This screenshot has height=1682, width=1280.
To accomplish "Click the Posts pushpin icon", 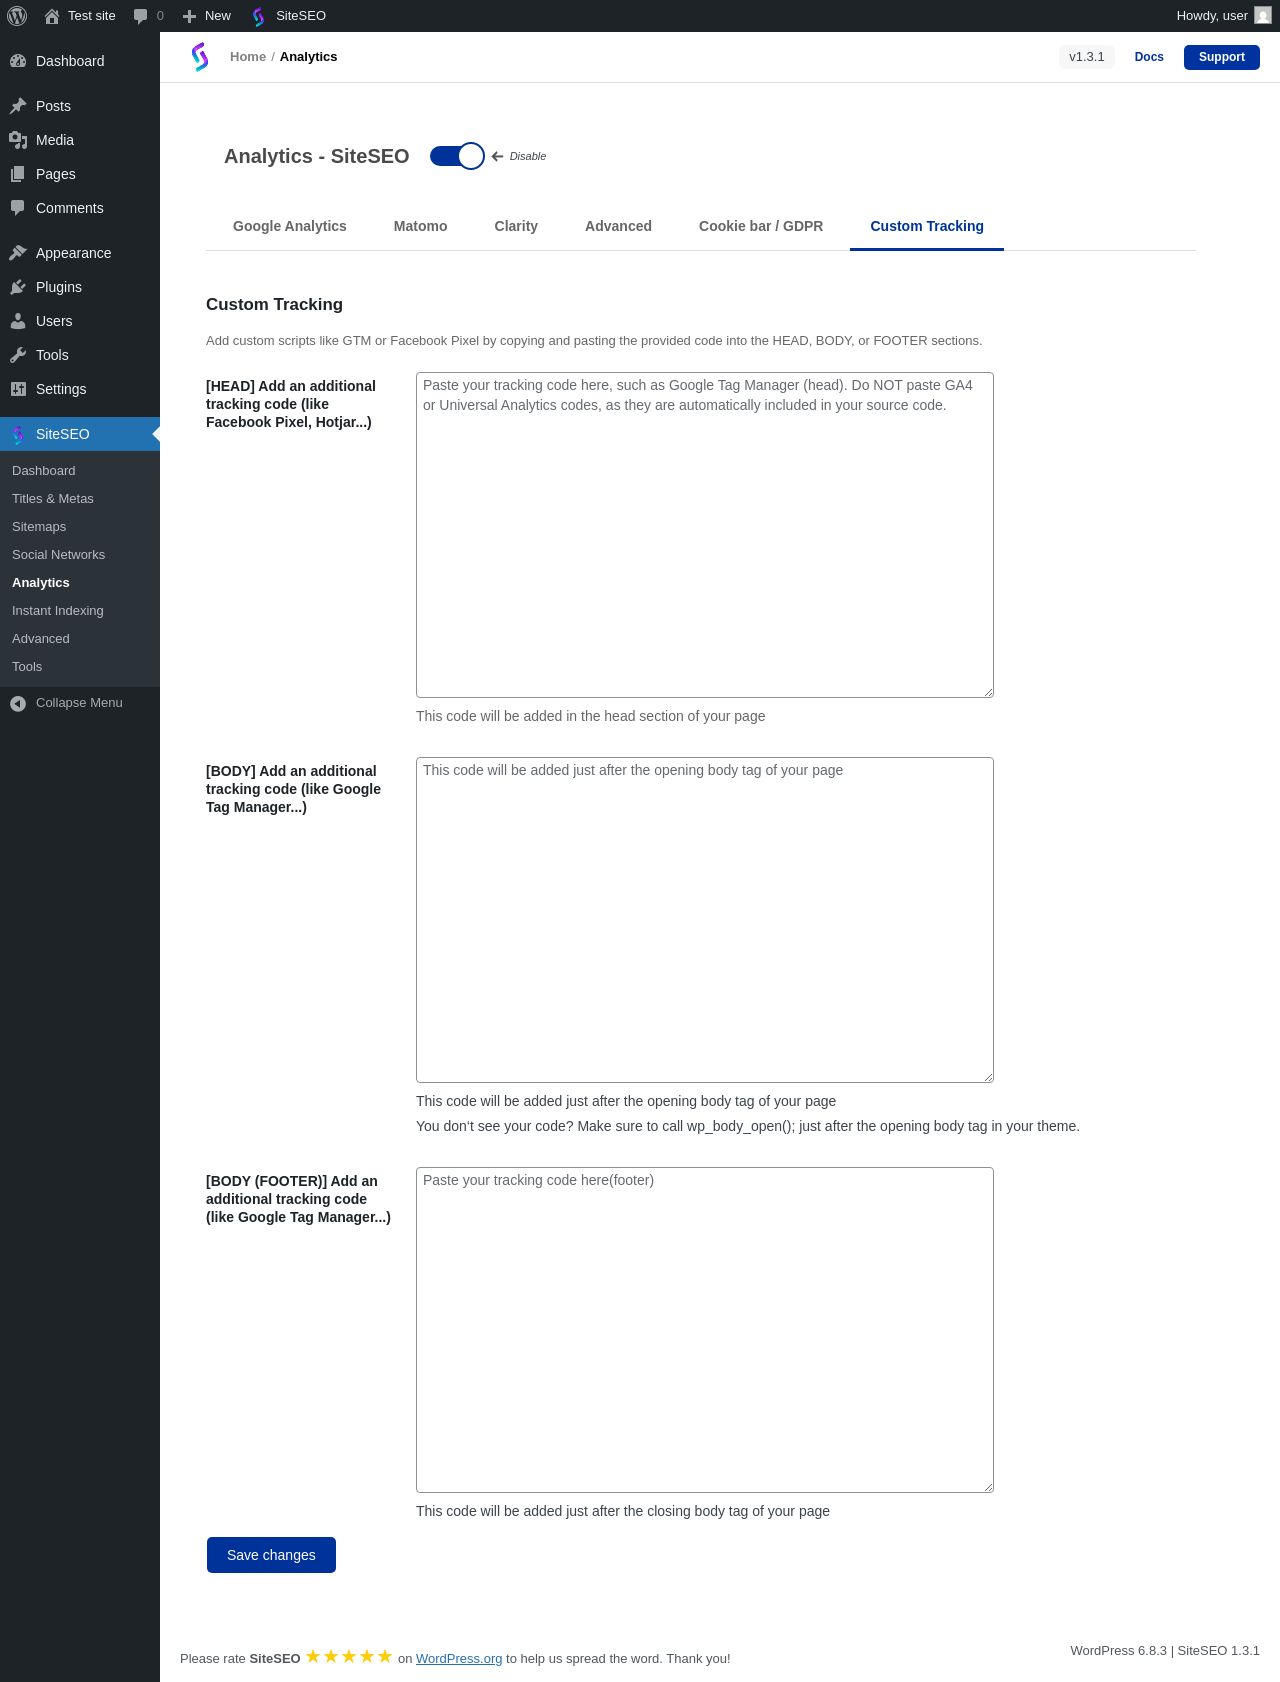I will tap(18, 106).
